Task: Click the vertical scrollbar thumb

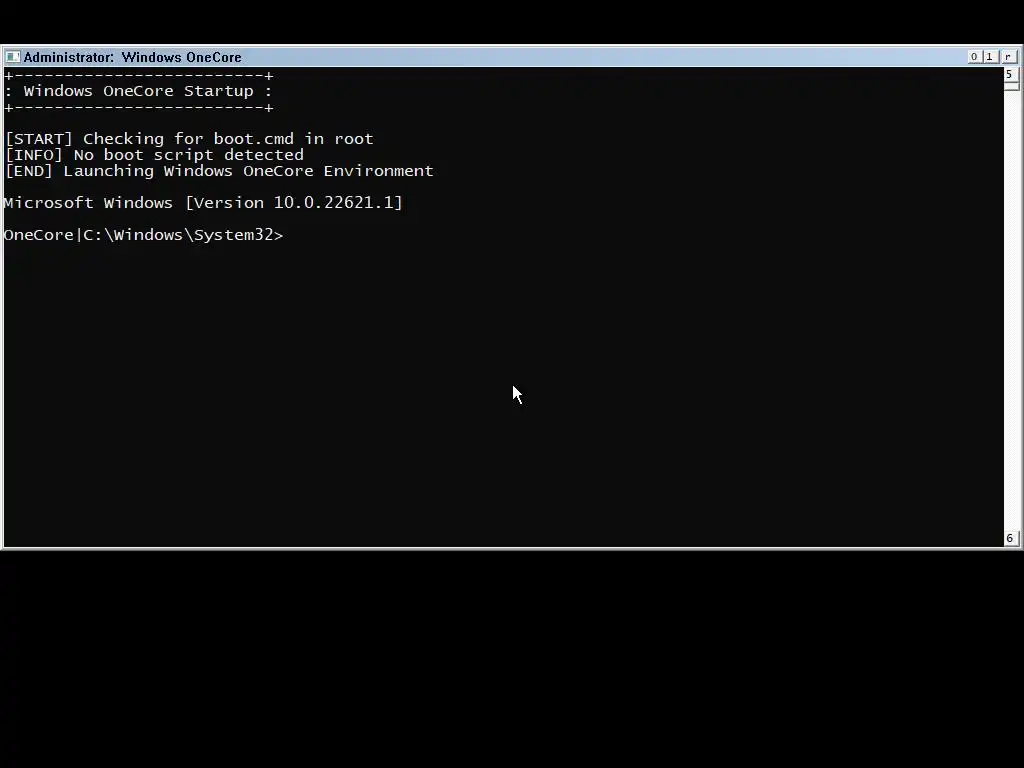Action: (x=1011, y=86)
